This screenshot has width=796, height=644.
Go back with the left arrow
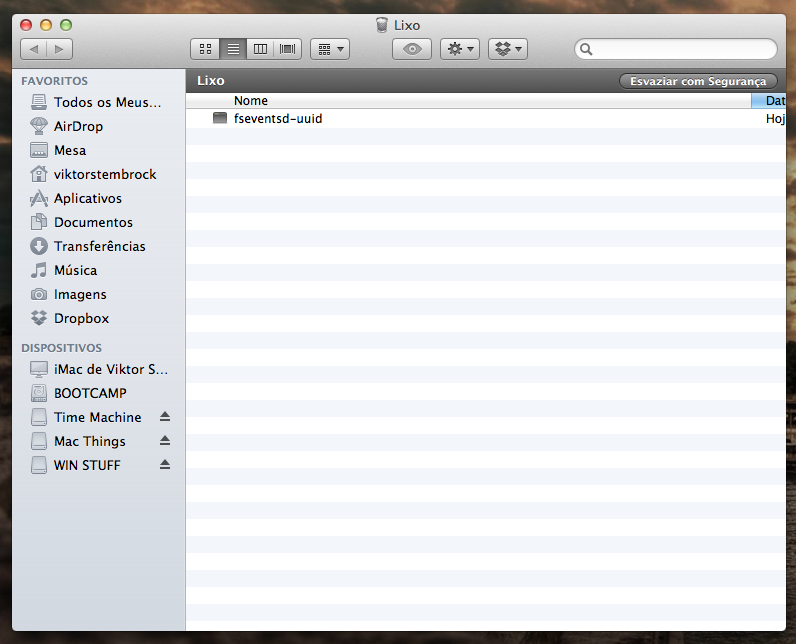tap(34, 49)
